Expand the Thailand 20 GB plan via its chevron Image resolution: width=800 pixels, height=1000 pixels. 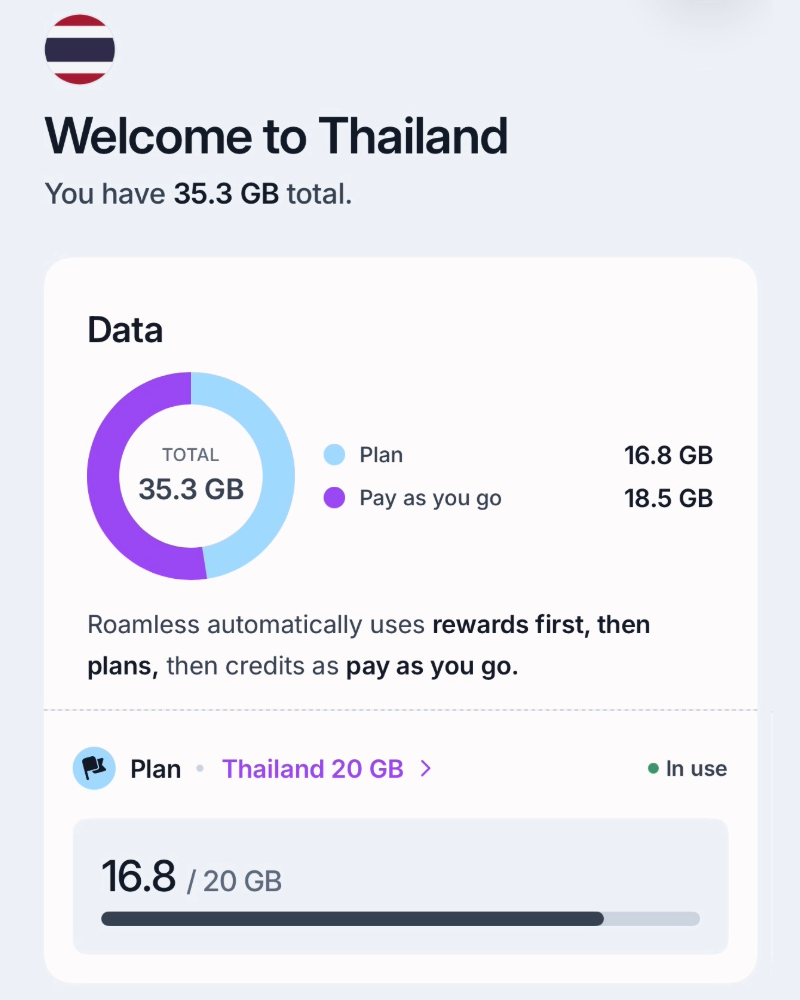coord(428,769)
